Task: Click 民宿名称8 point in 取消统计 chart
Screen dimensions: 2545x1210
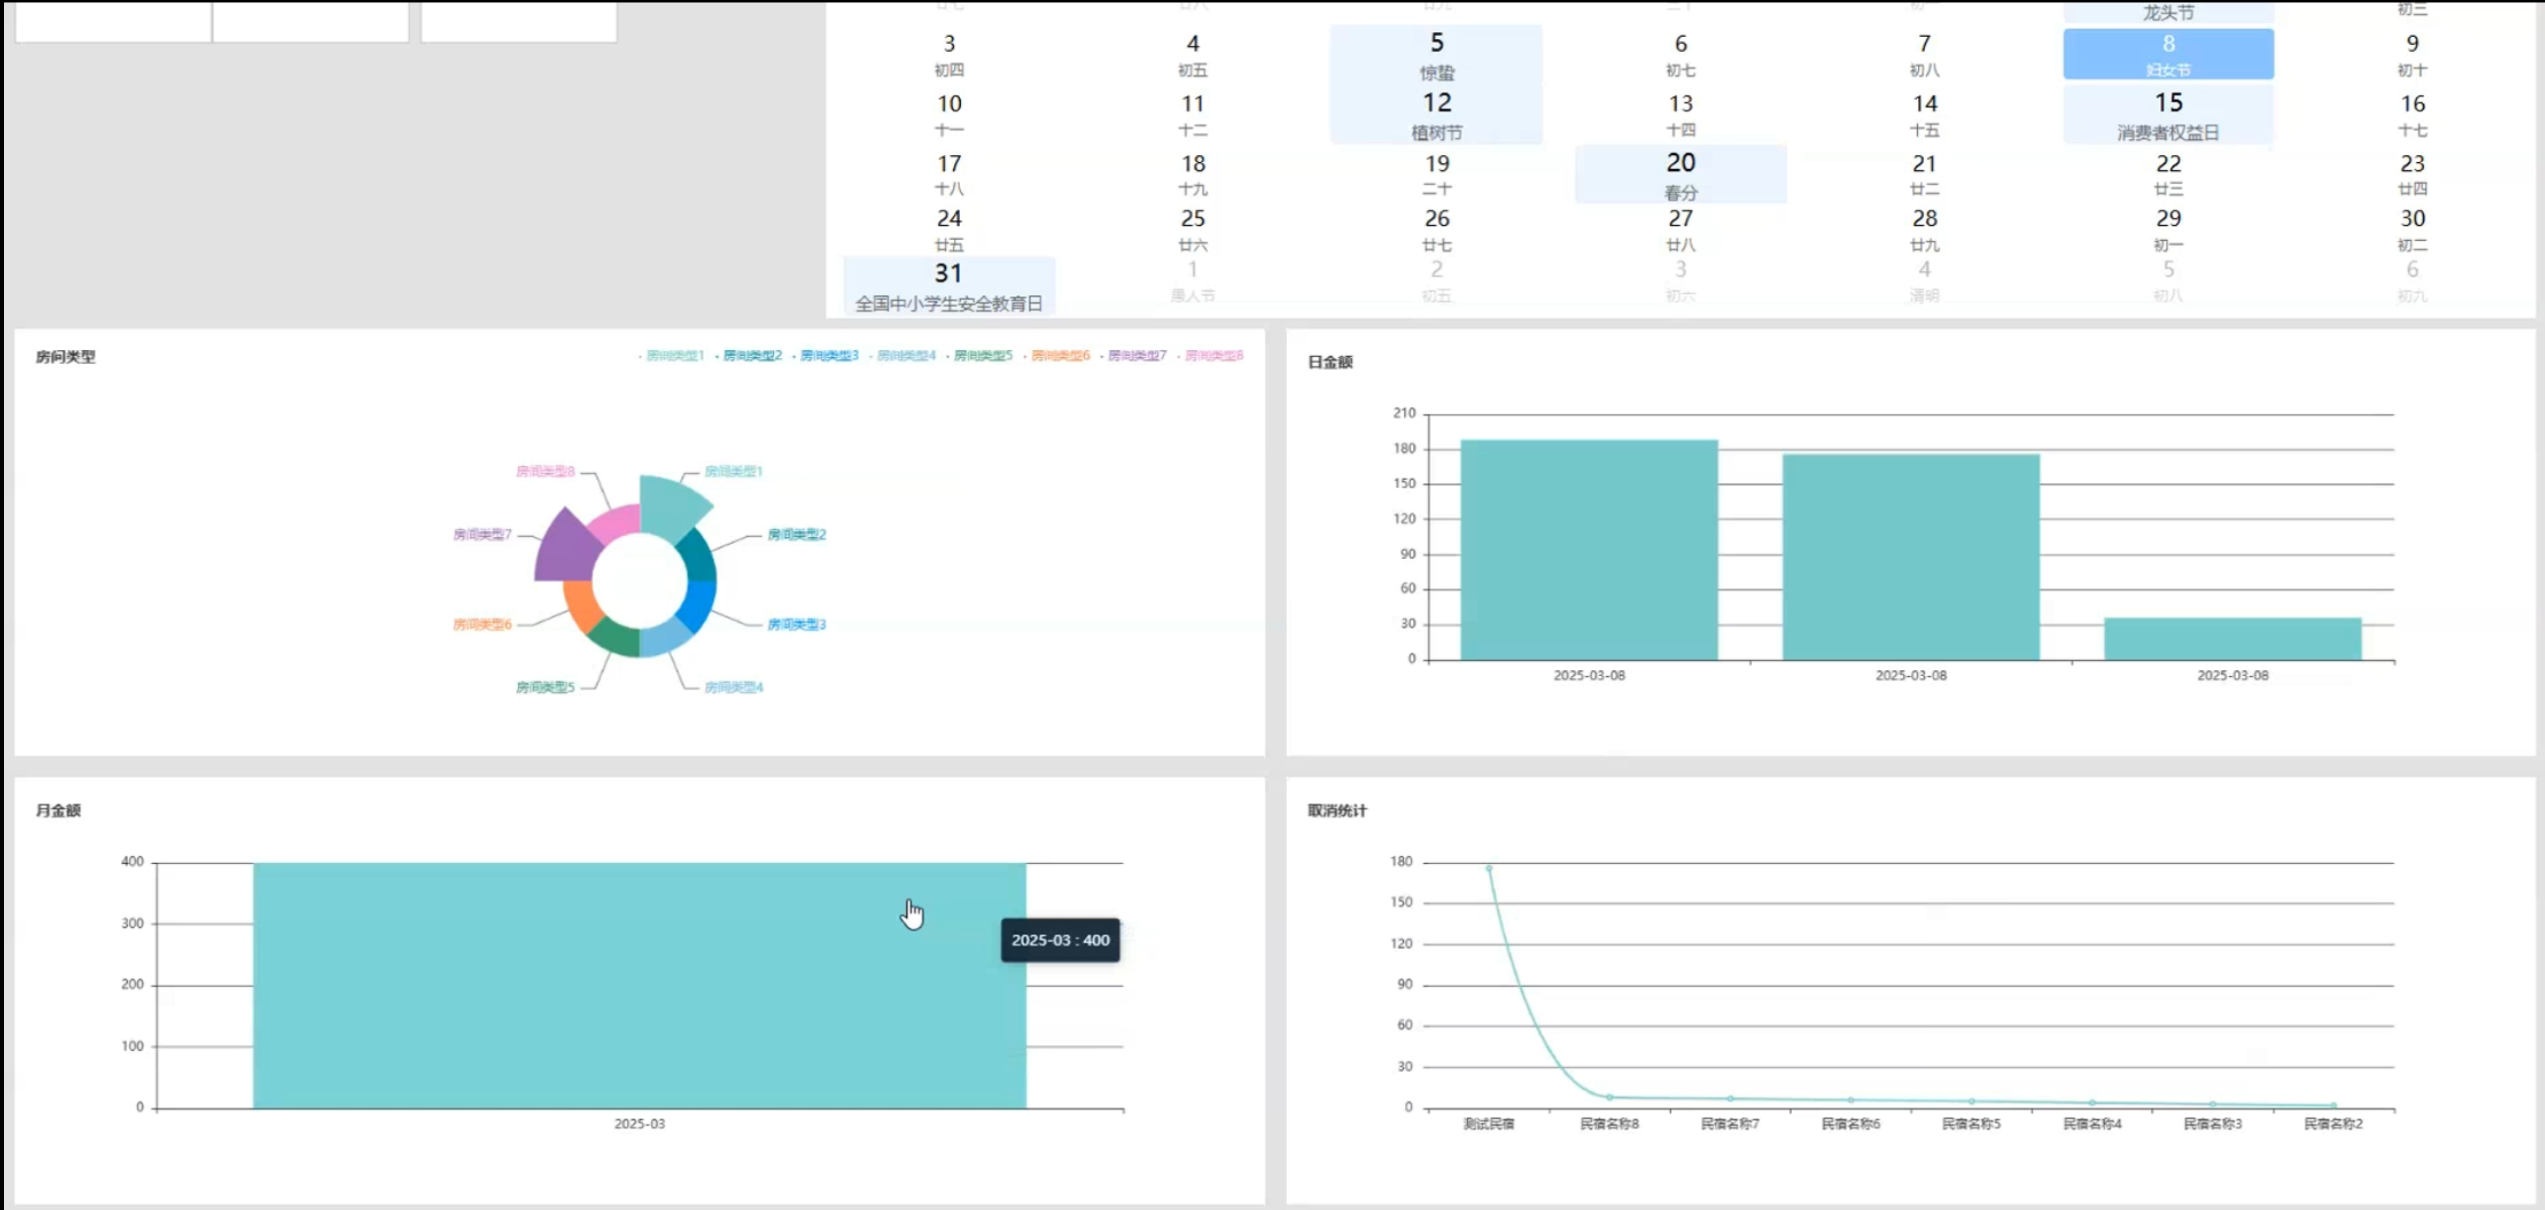Action: [x=1609, y=1097]
